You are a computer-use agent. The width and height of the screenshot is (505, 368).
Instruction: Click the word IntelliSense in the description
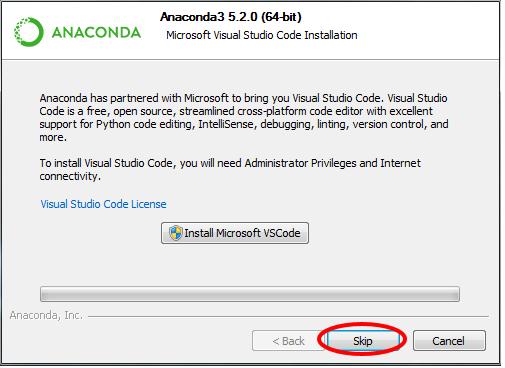tap(226, 124)
